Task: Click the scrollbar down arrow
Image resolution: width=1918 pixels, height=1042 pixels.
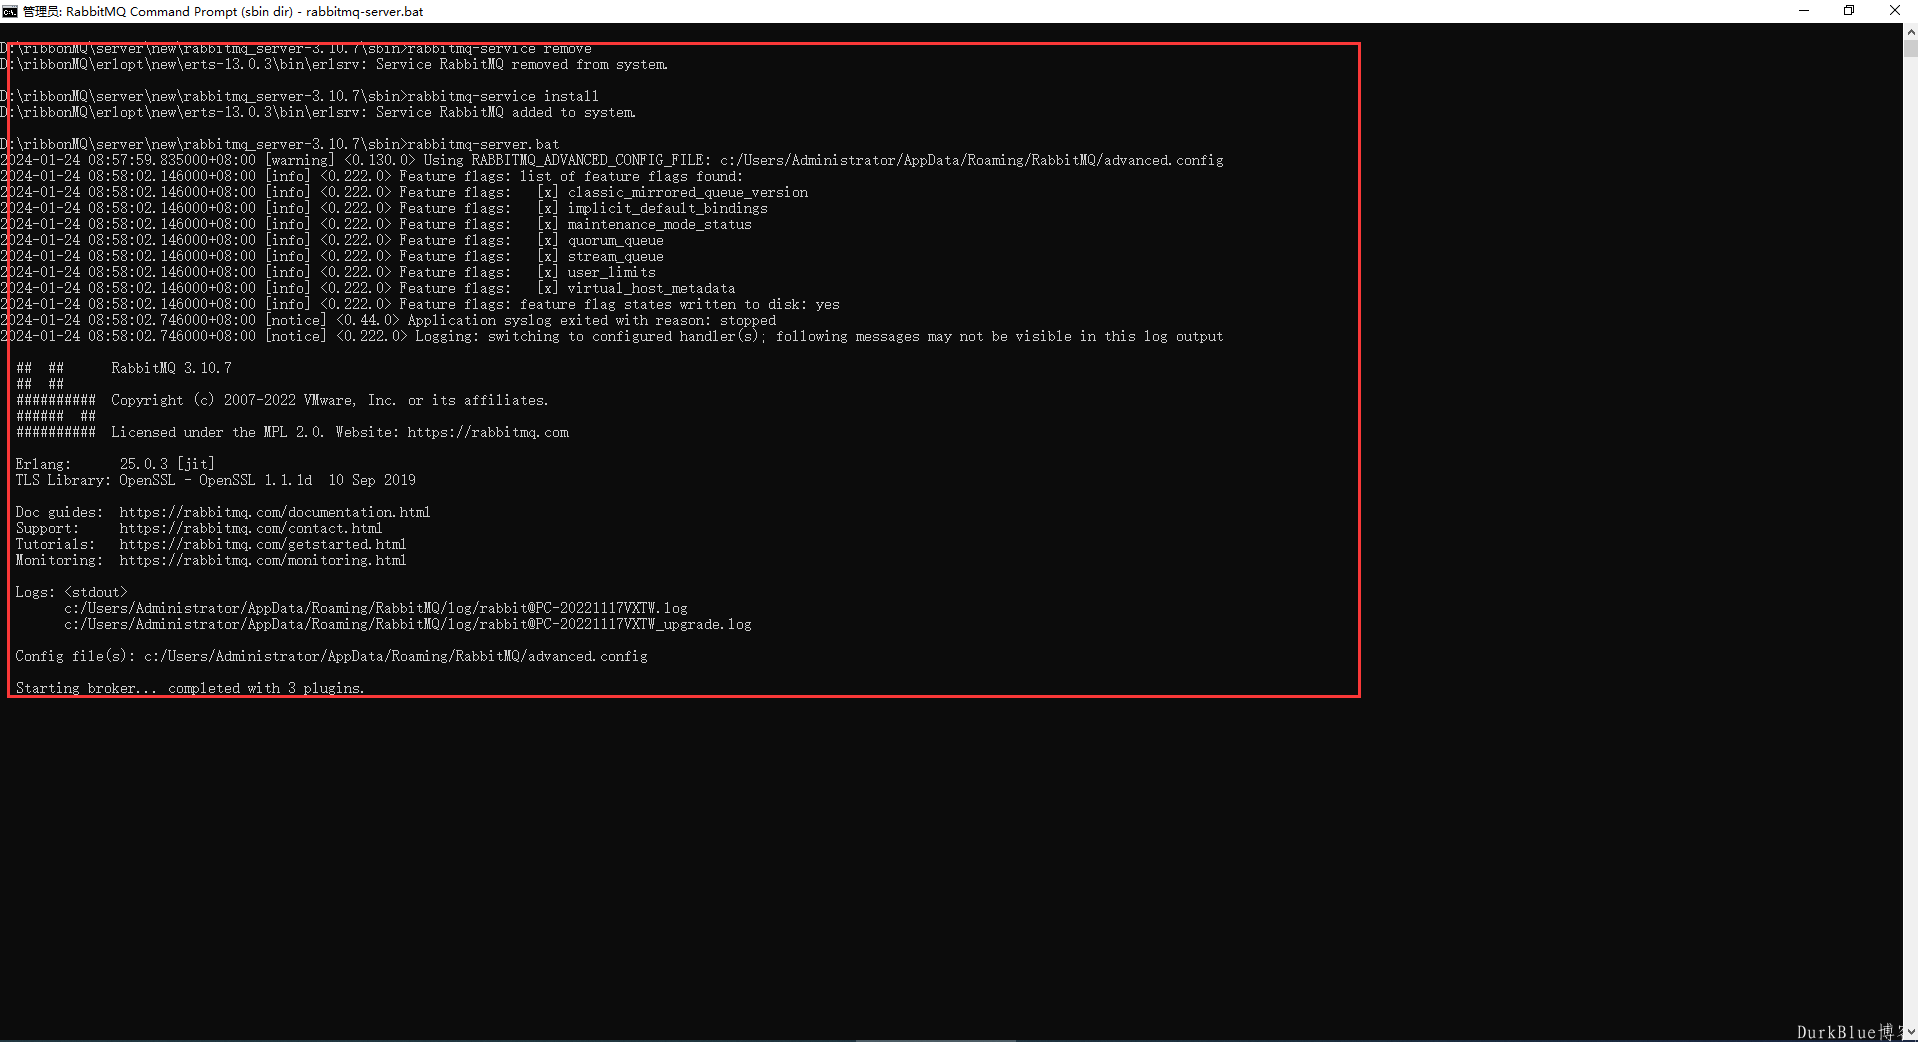Action: pyautogui.click(x=1910, y=1032)
